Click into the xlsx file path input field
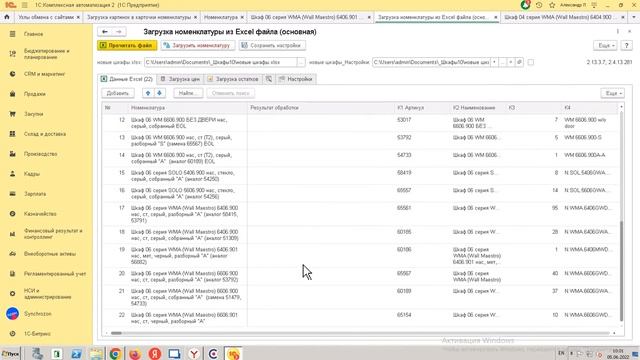The width and height of the screenshot is (640, 360). point(220,62)
